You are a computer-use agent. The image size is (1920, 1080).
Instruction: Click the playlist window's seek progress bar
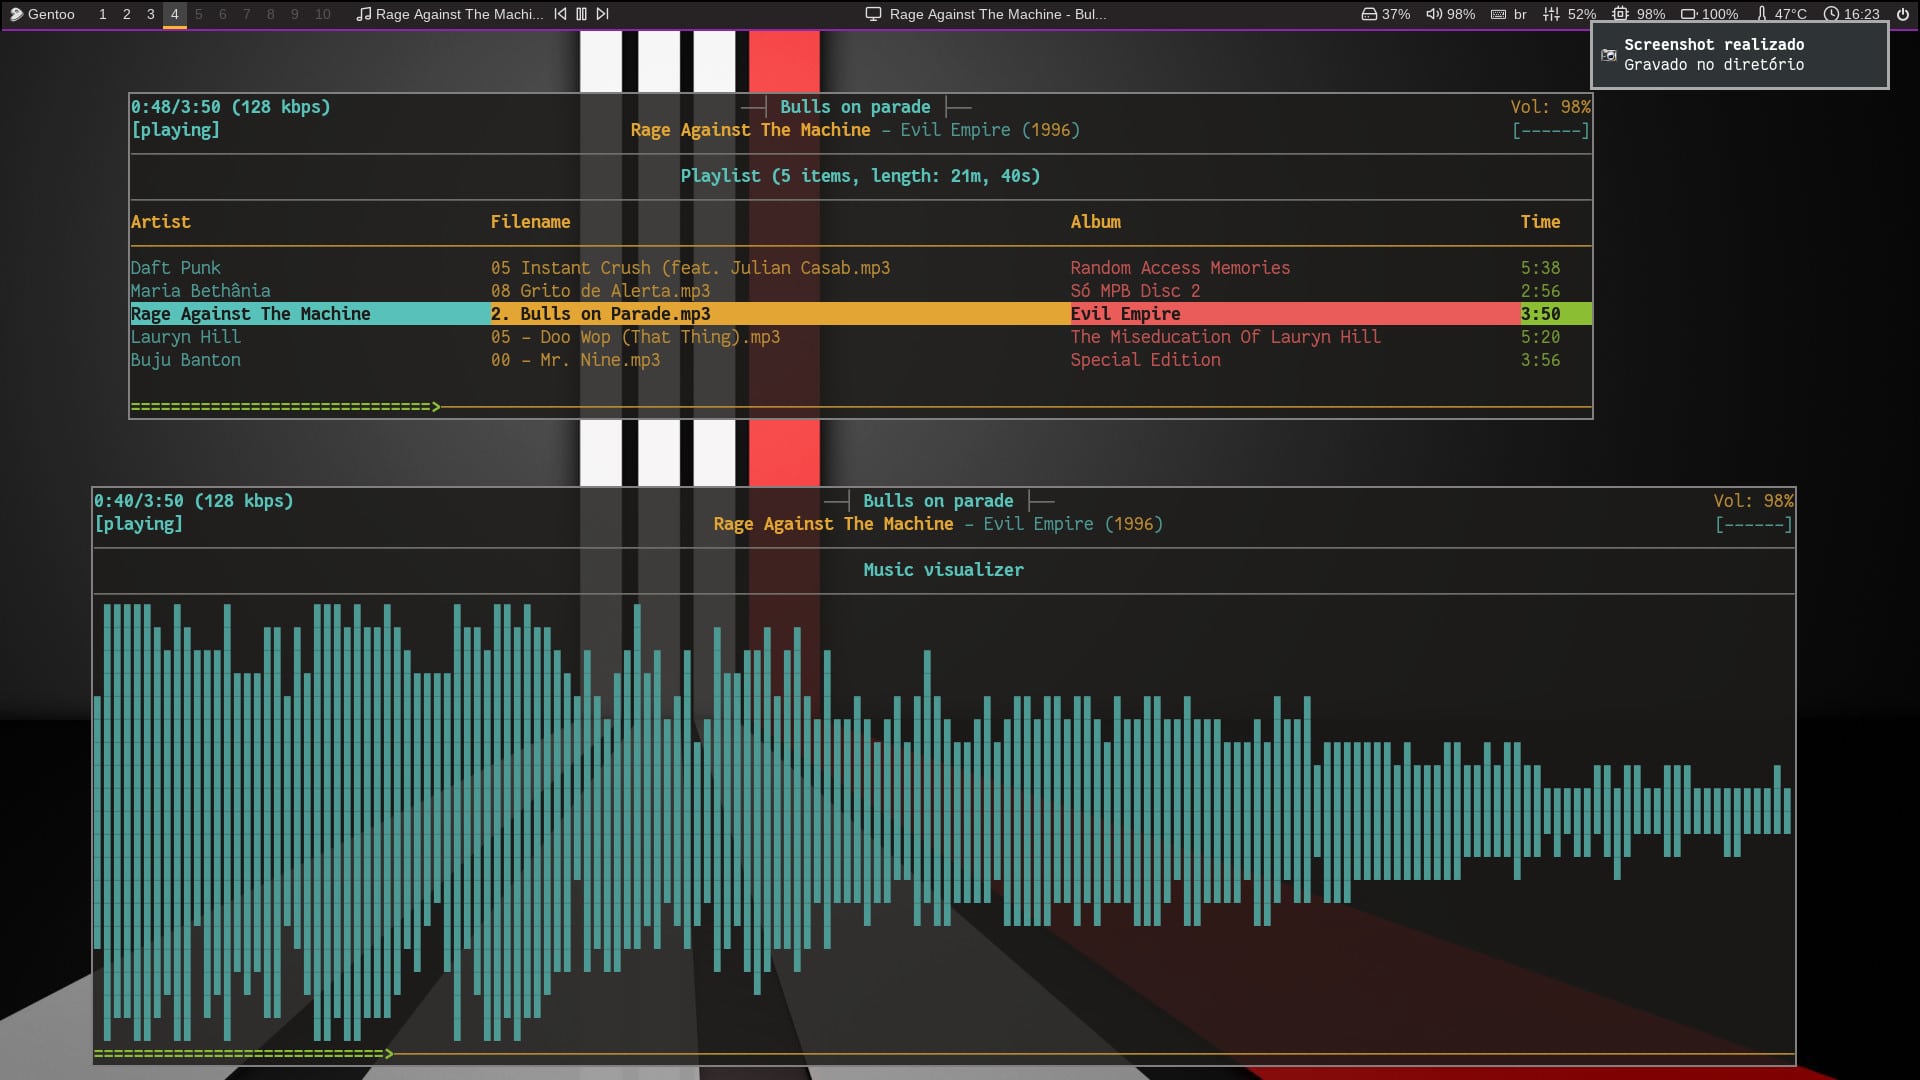(x=860, y=407)
